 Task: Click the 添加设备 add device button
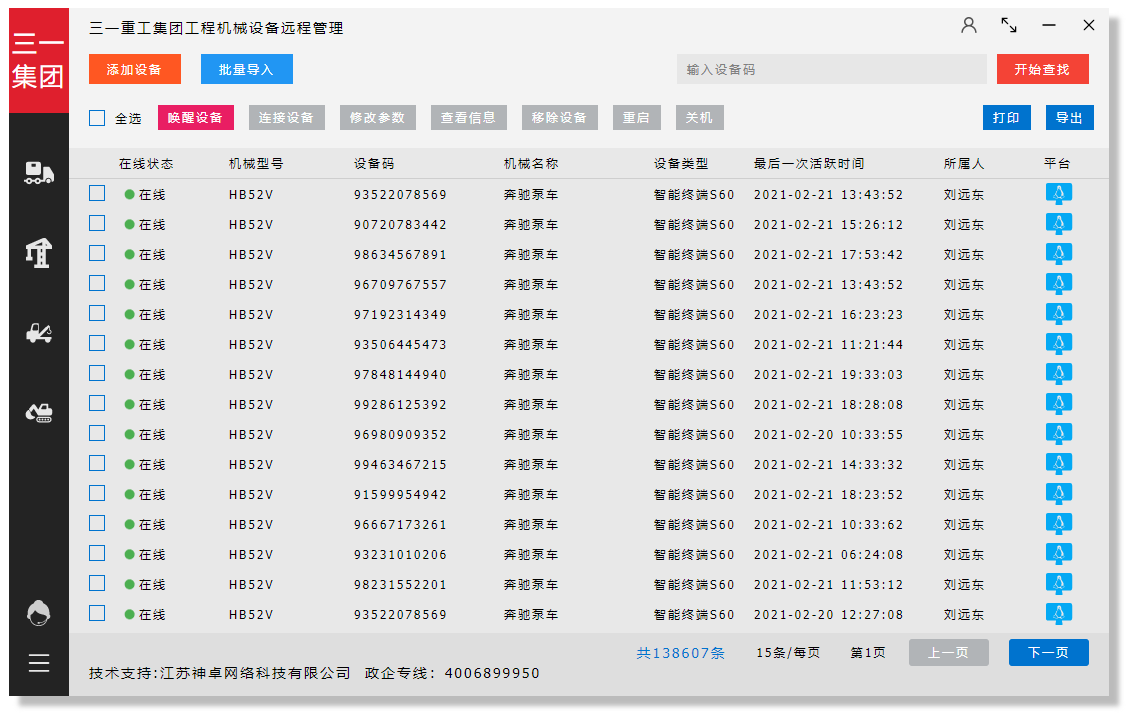[135, 69]
